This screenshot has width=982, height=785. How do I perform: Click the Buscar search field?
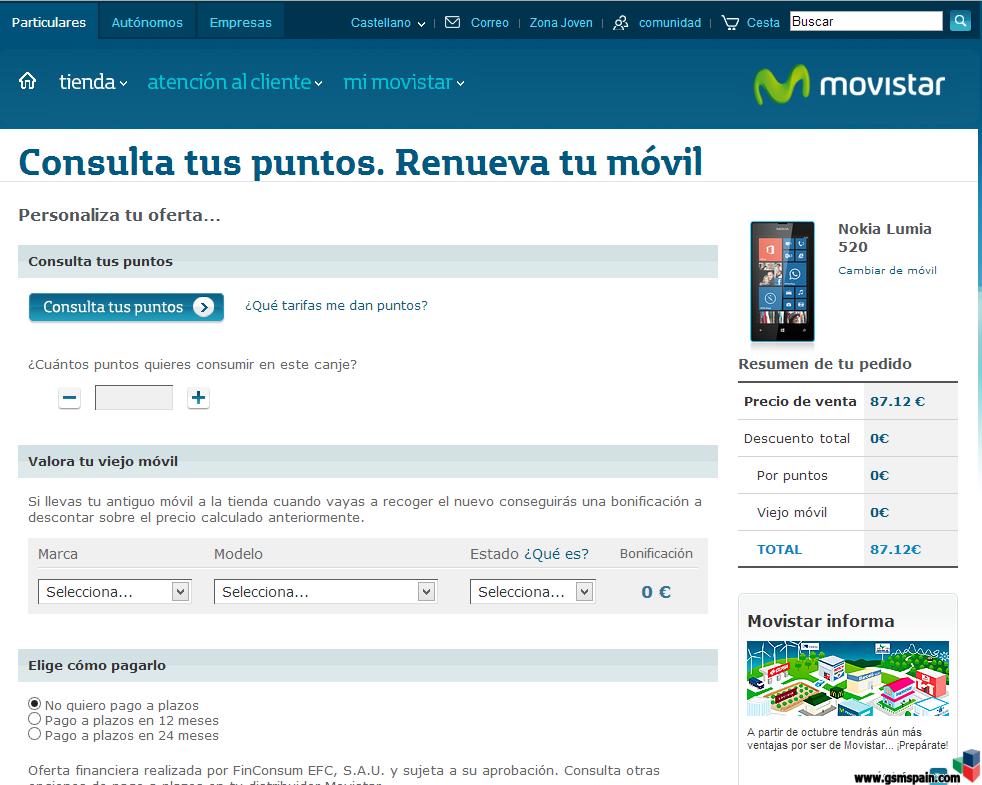click(866, 21)
